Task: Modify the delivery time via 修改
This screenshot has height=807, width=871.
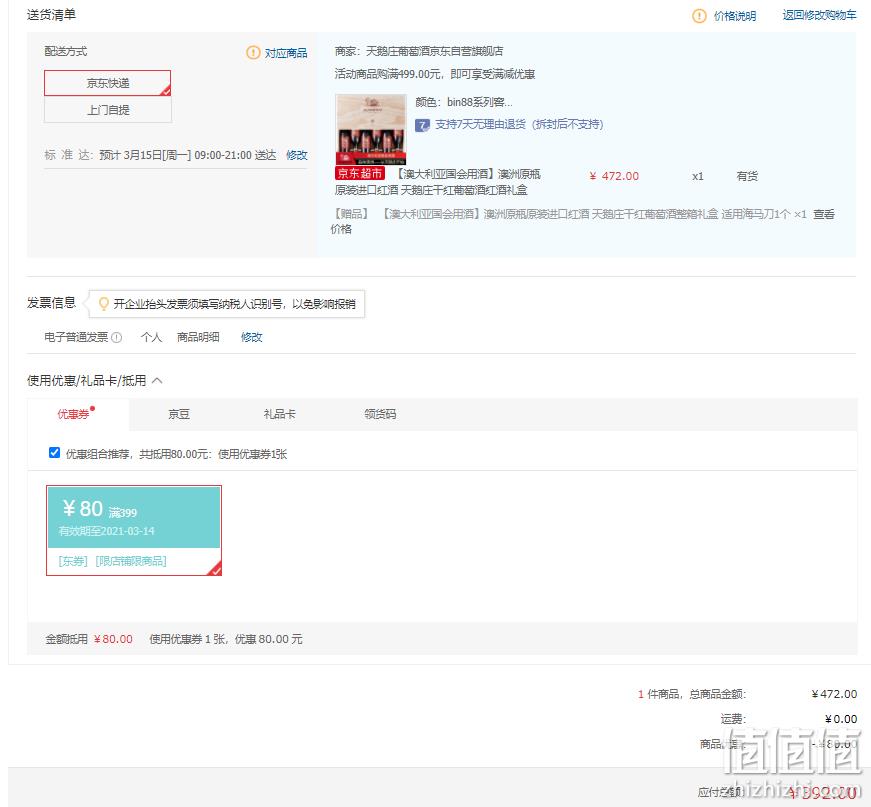Action: (x=297, y=156)
